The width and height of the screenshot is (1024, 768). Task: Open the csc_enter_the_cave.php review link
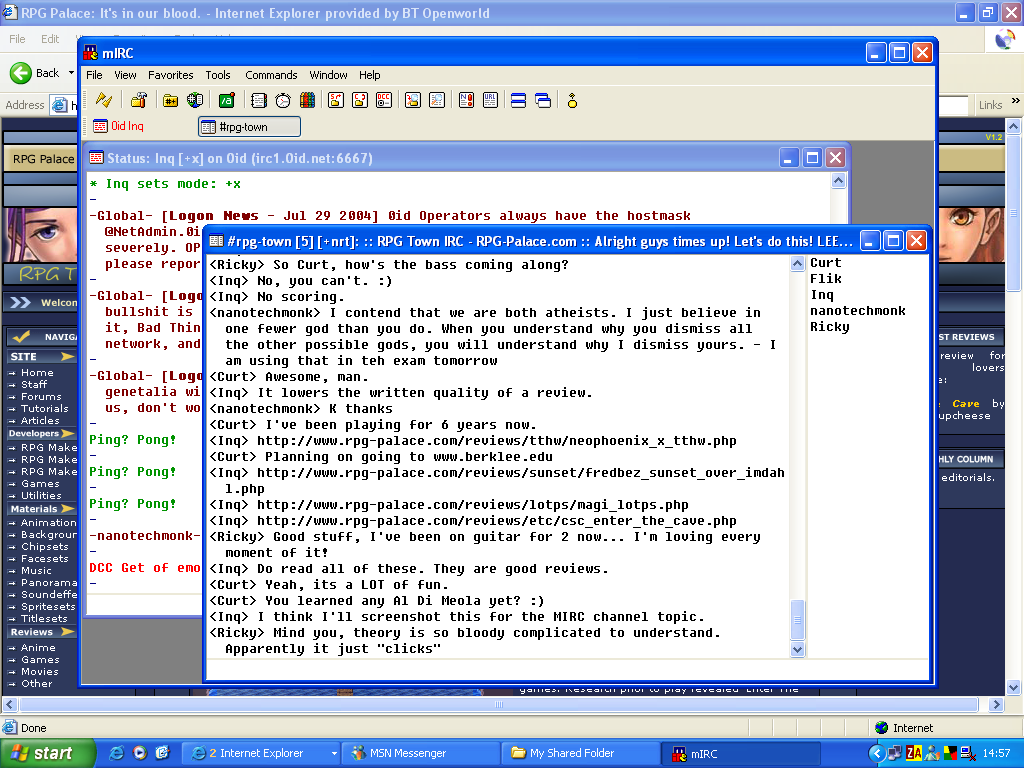click(x=496, y=521)
